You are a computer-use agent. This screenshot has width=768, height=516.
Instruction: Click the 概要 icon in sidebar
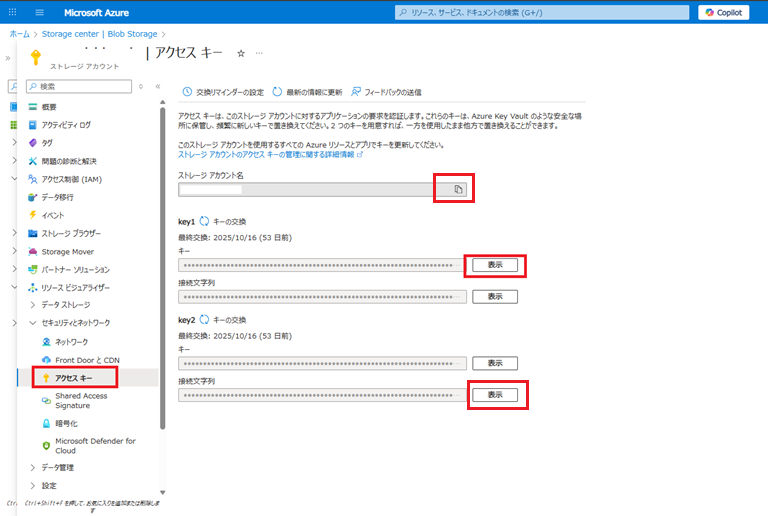[x=33, y=107]
